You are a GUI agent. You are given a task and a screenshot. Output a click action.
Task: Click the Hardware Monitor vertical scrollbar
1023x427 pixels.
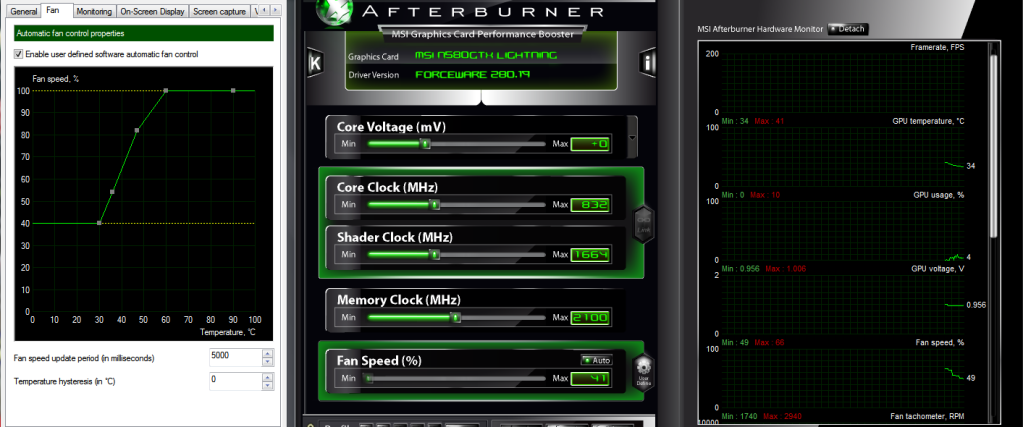click(x=993, y=144)
